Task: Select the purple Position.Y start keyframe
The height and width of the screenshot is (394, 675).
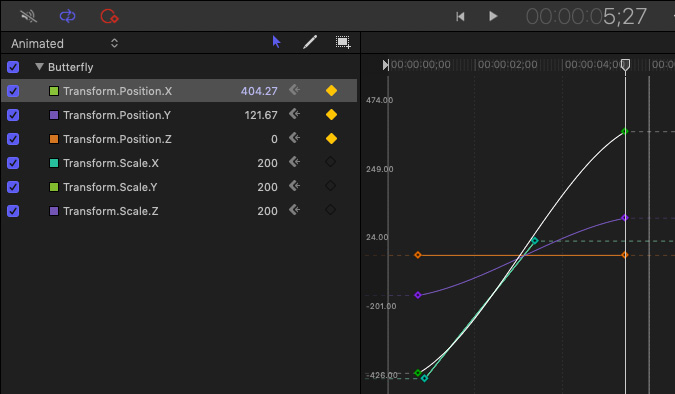Action: pyautogui.click(x=418, y=295)
